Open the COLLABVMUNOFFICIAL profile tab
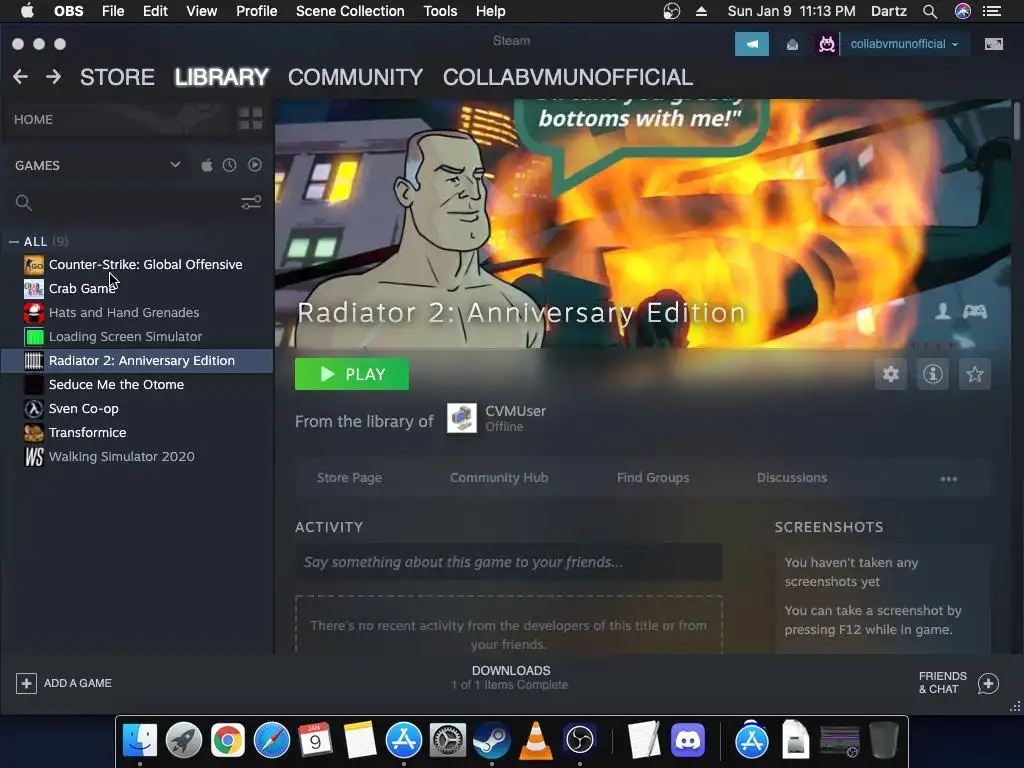This screenshot has height=768, width=1024. 568,77
